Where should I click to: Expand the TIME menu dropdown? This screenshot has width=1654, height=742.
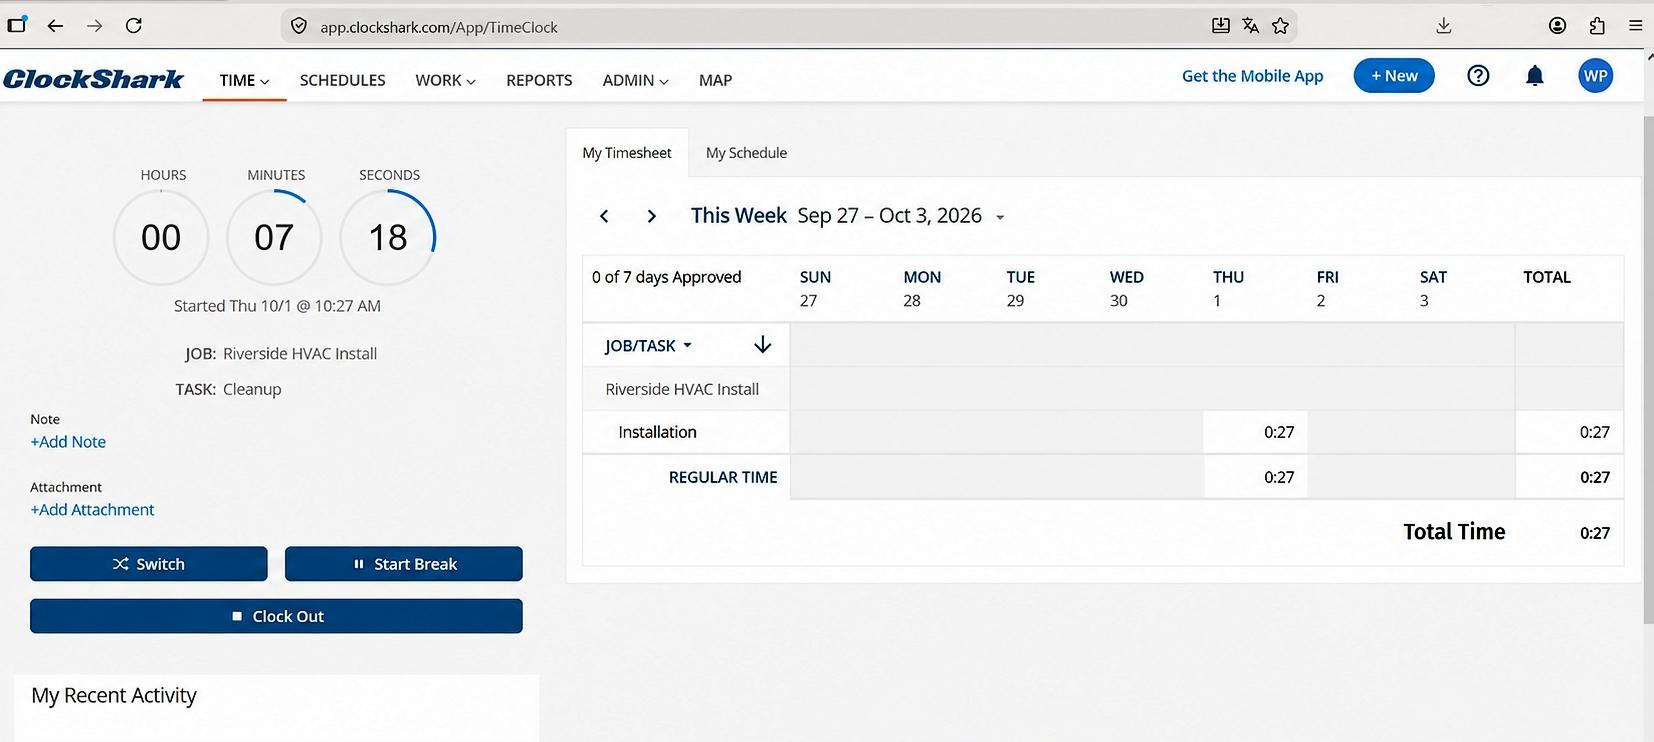[x=244, y=80]
